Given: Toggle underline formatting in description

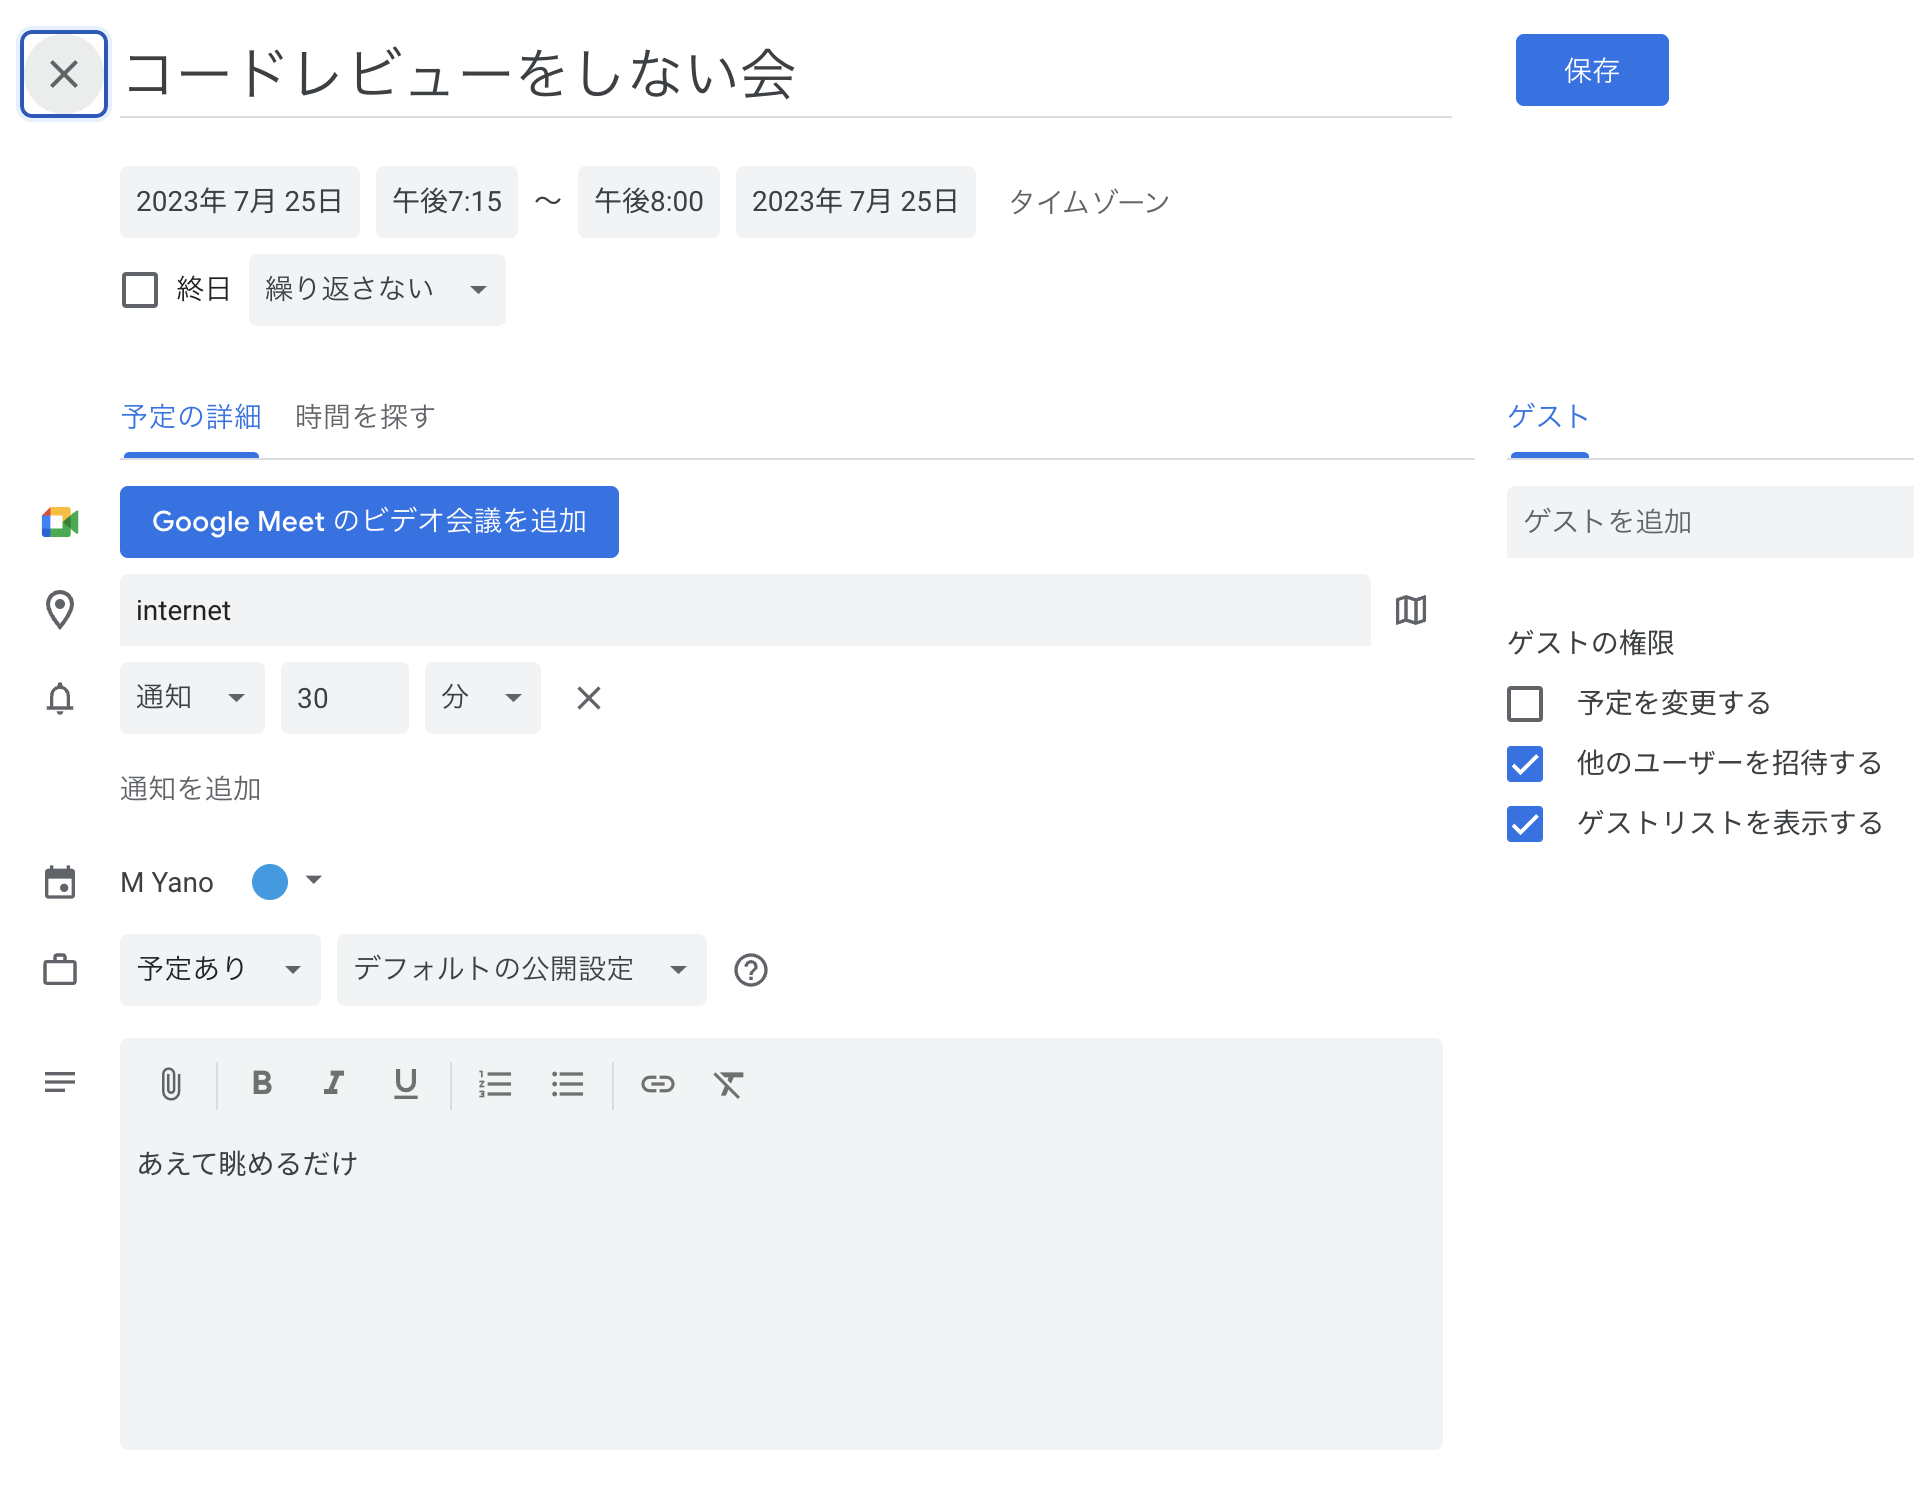Looking at the screenshot, I should 405,1084.
